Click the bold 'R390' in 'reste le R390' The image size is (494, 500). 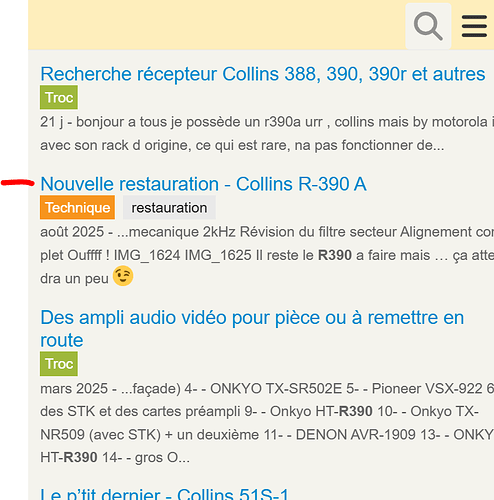tap(335, 255)
